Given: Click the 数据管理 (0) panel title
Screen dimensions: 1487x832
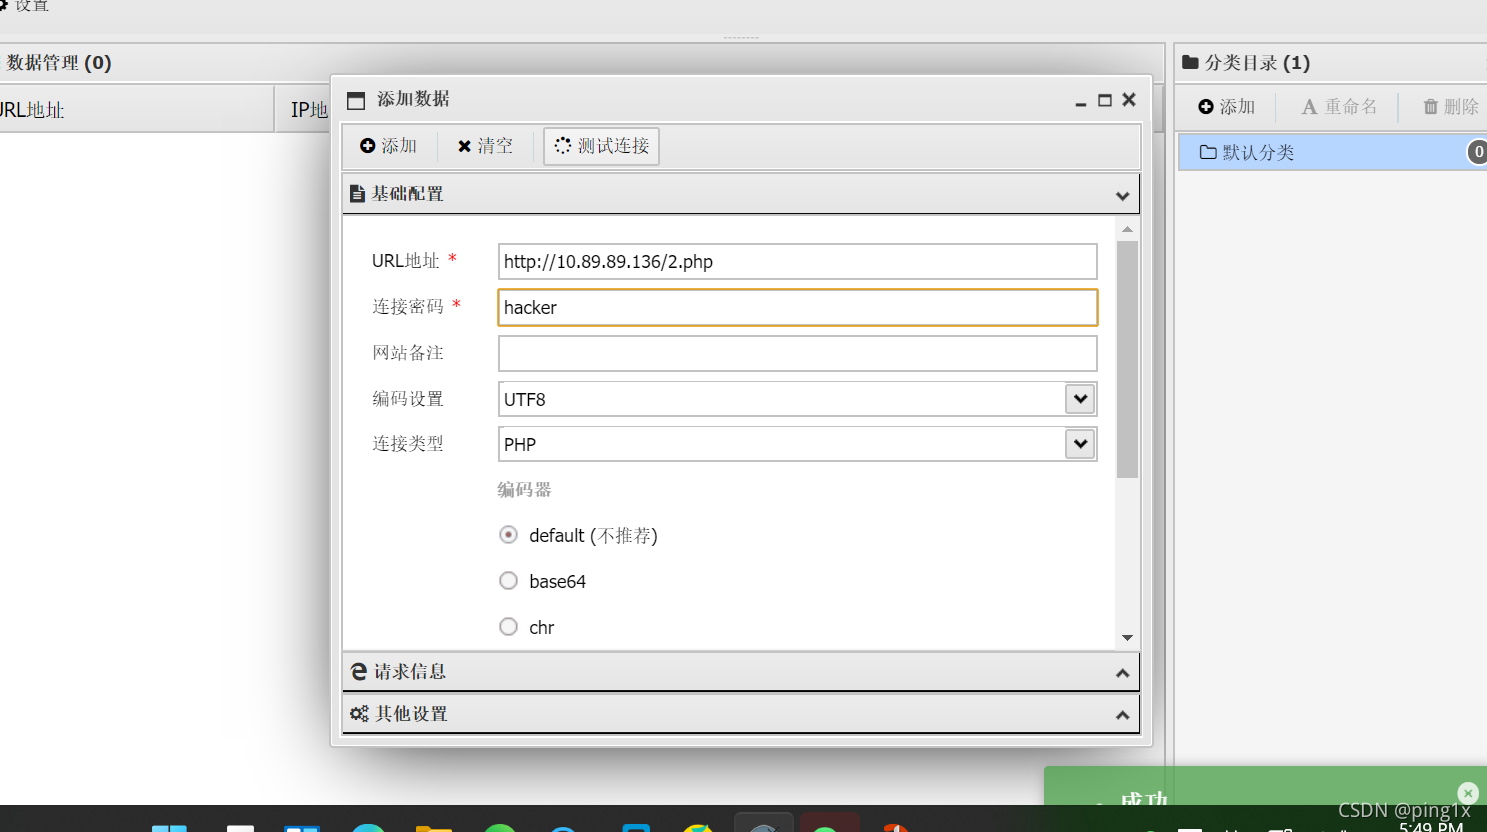Looking at the screenshot, I should (x=59, y=63).
